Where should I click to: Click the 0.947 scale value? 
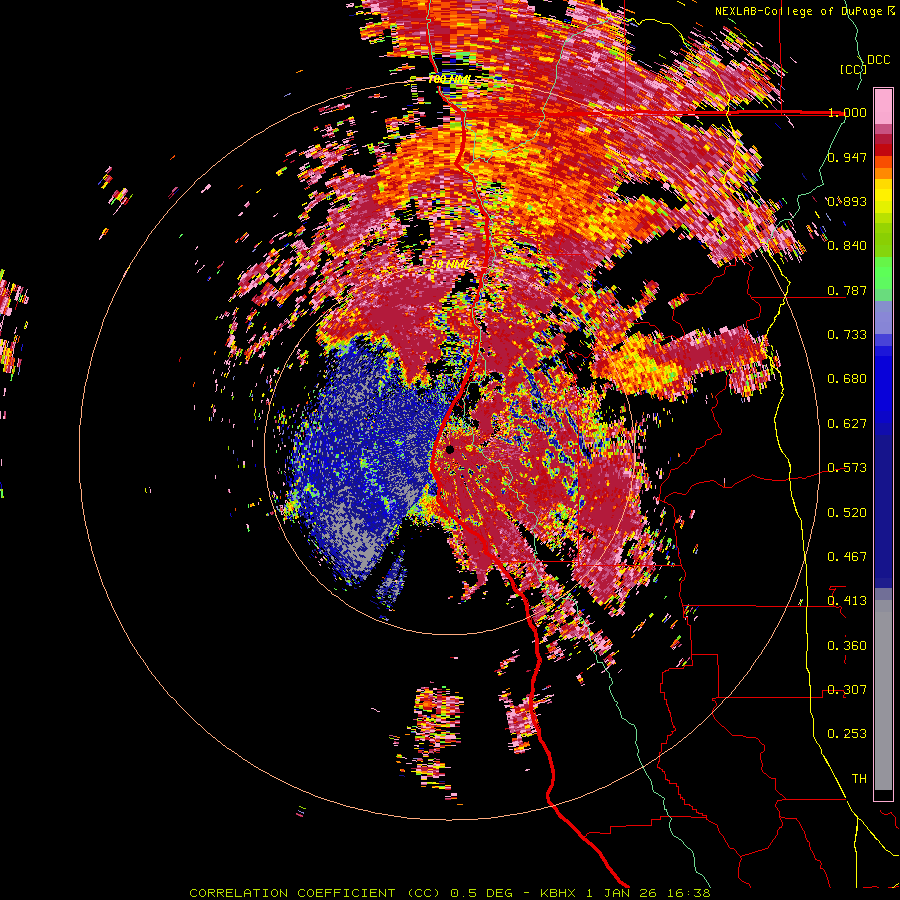point(847,157)
